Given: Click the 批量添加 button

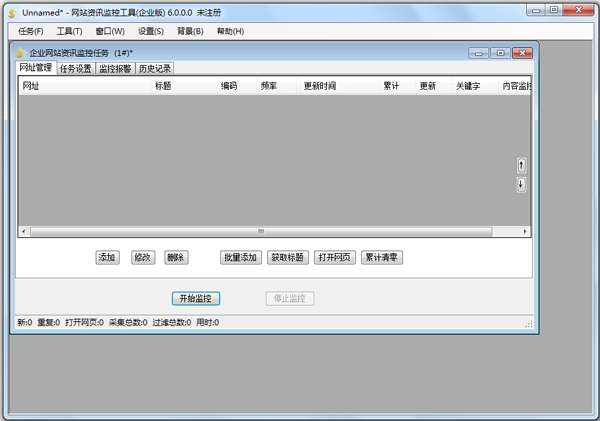Looking at the screenshot, I should click(x=241, y=257).
